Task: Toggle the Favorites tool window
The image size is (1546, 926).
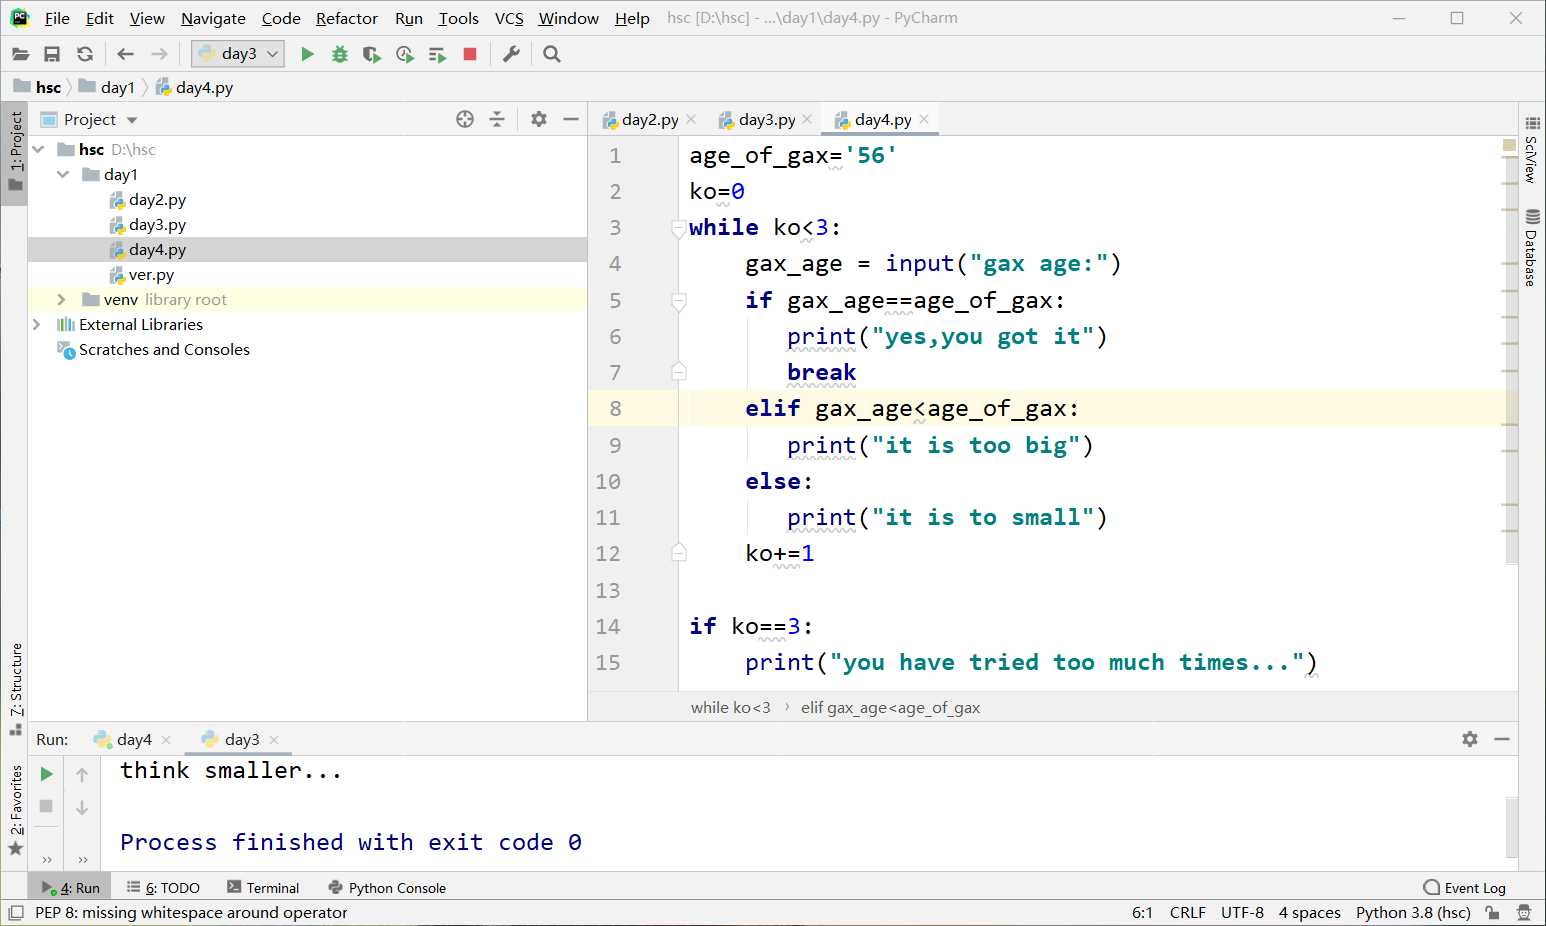Action: 16,809
